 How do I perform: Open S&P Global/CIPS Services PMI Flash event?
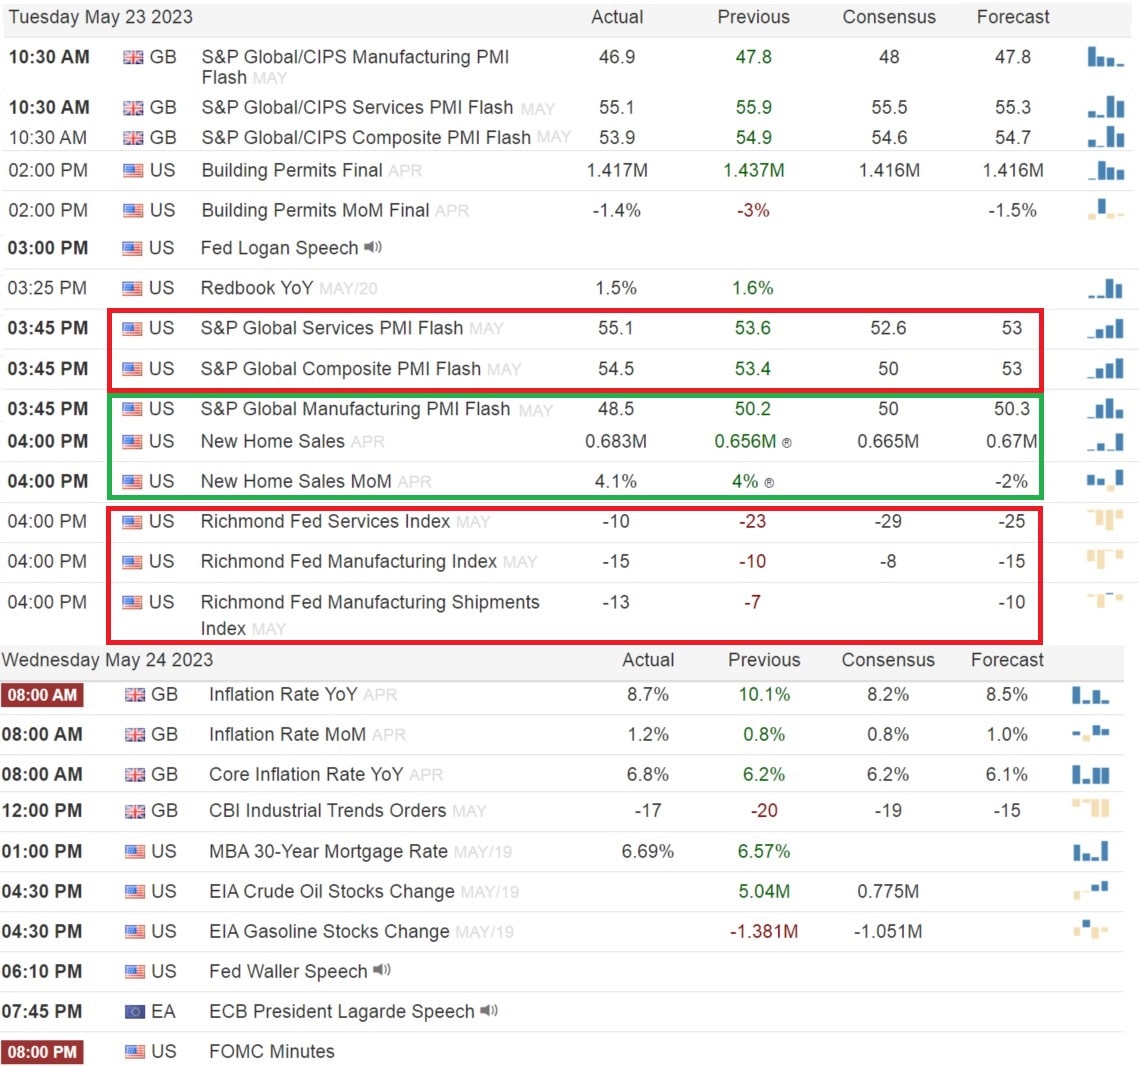(357, 107)
